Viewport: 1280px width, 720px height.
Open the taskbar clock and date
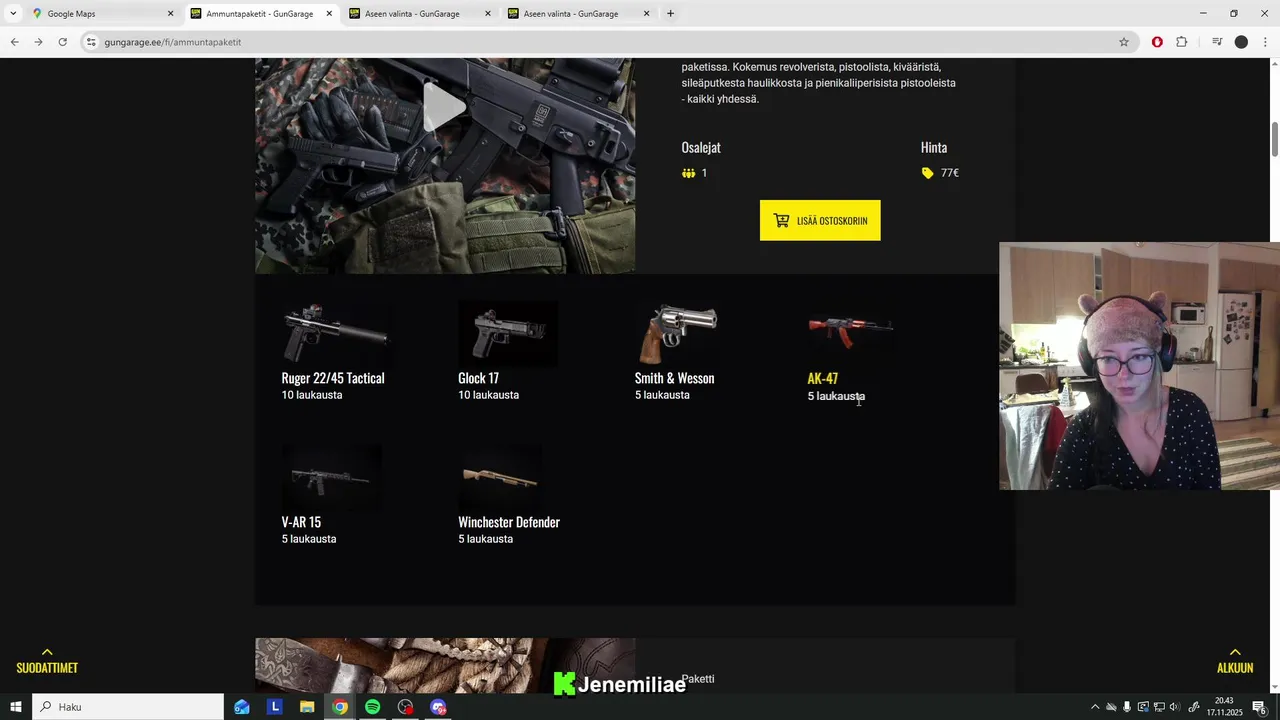click(x=1224, y=707)
